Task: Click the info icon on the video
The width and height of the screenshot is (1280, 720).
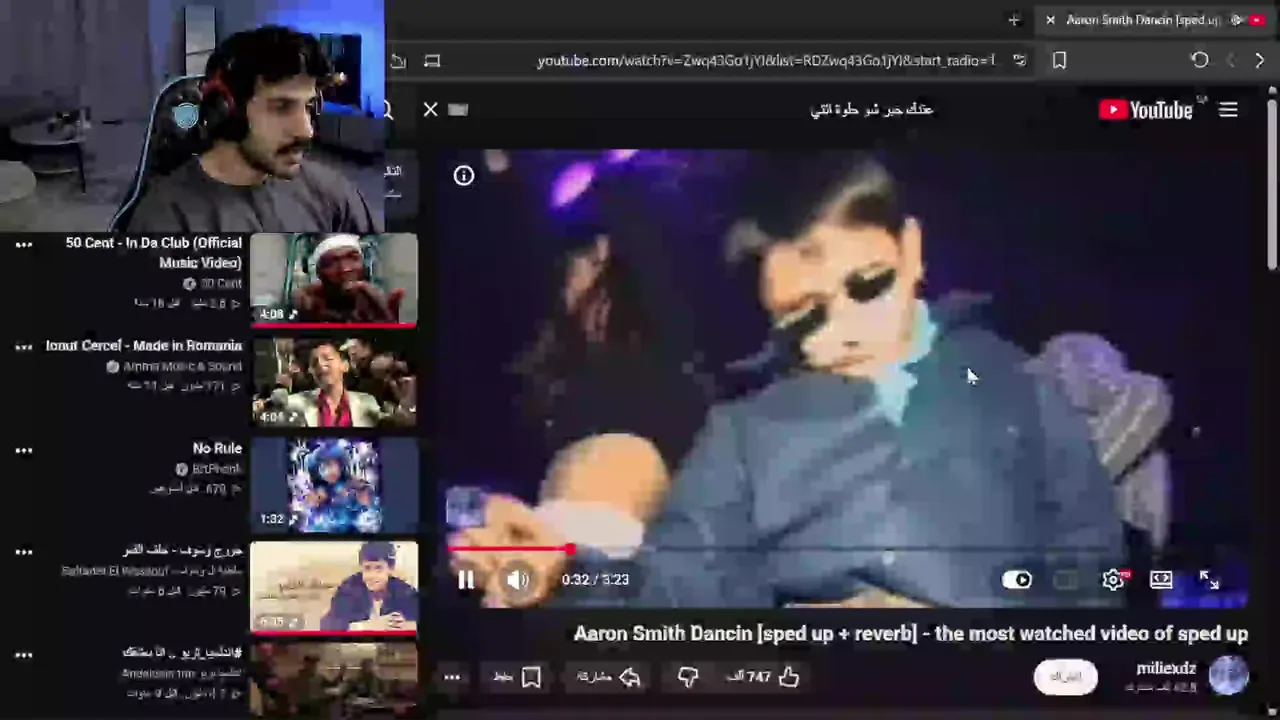Action: tap(464, 176)
